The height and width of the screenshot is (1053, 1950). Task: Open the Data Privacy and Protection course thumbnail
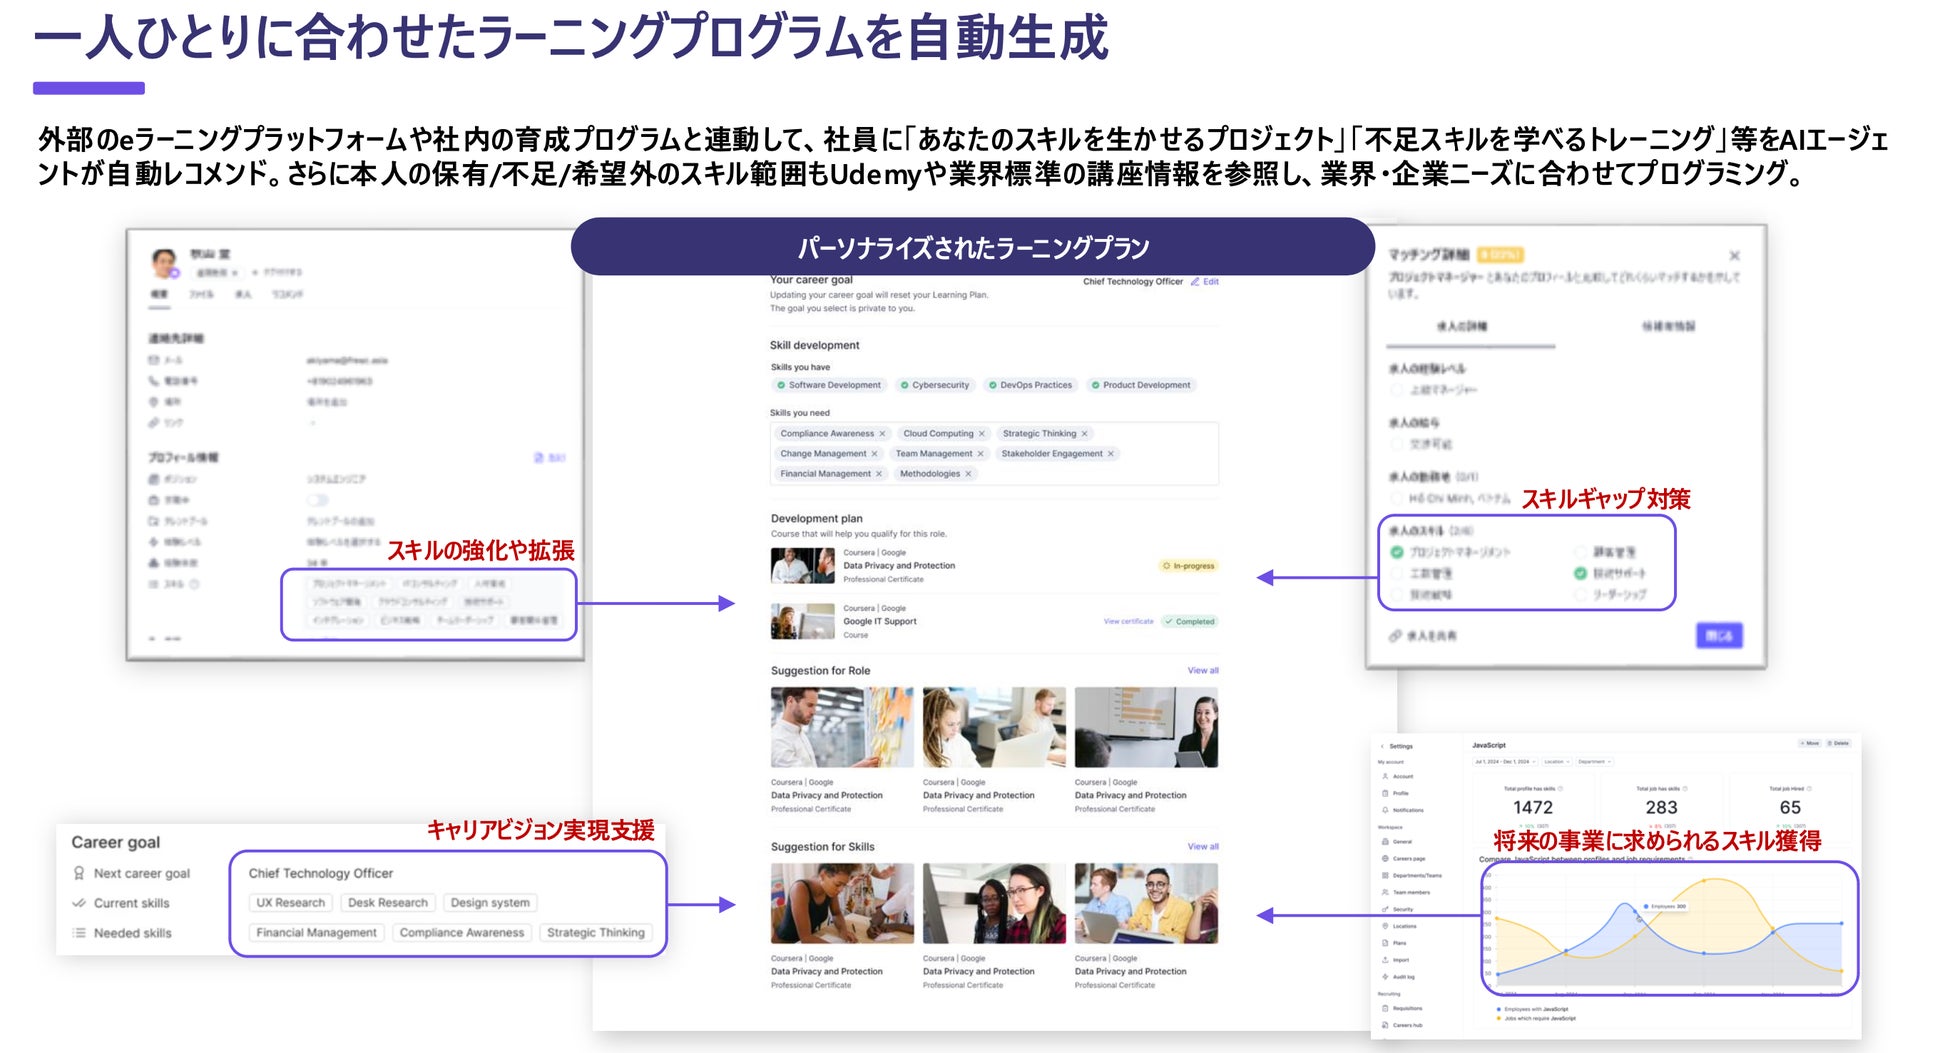click(802, 566)
